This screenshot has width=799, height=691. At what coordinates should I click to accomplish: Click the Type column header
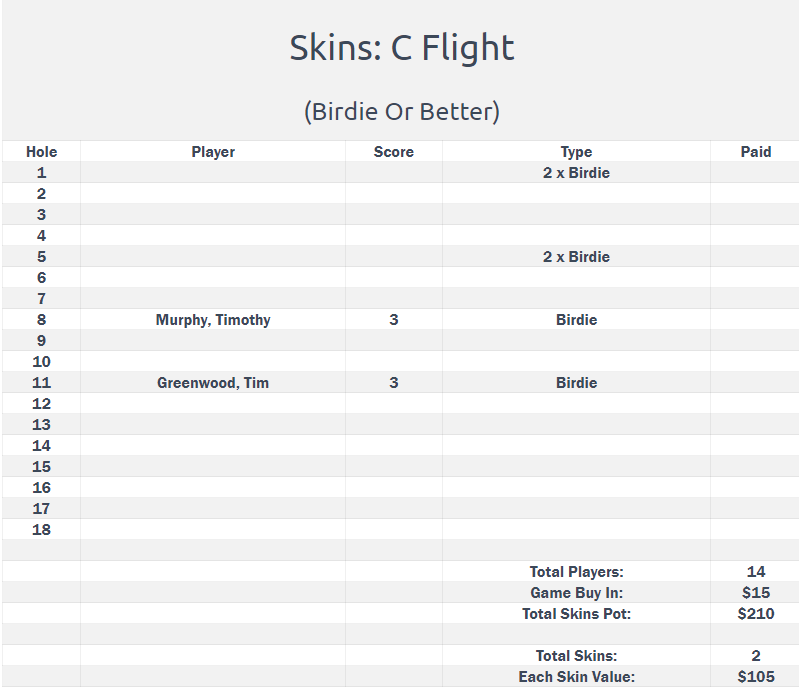(x=576, y=152)
